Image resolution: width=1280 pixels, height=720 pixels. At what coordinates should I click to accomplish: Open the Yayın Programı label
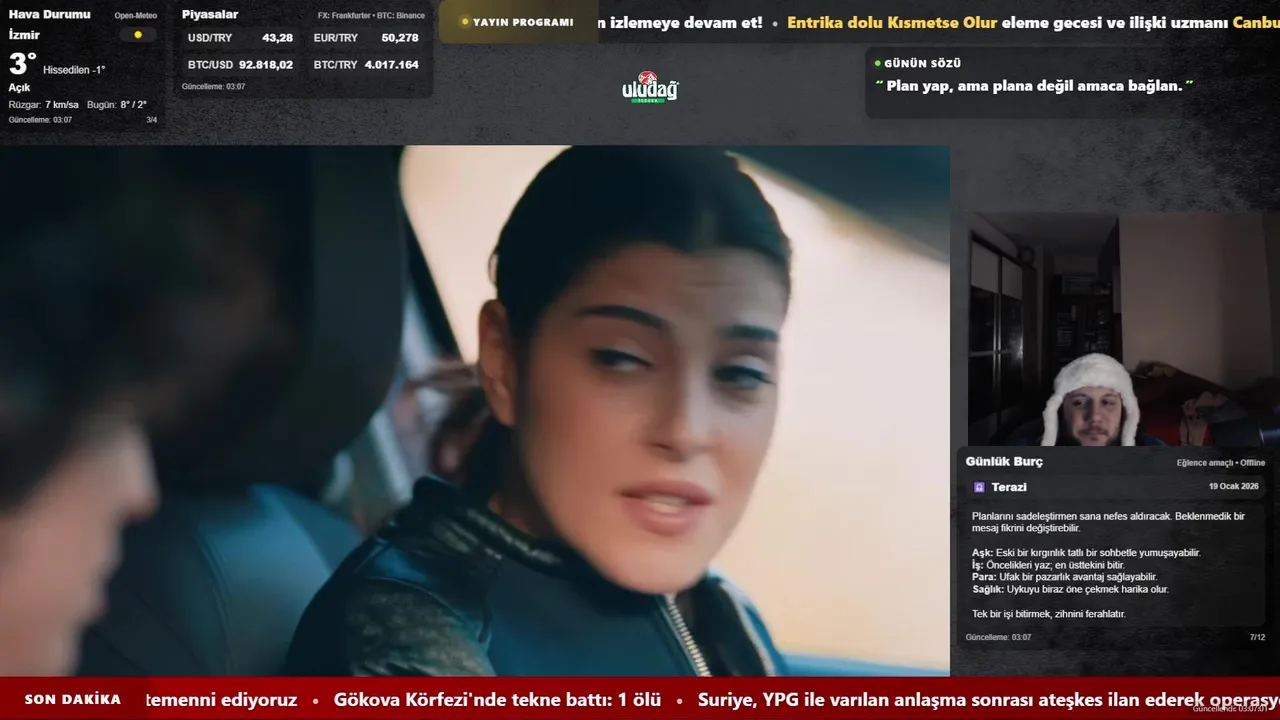tap(523, 22)
